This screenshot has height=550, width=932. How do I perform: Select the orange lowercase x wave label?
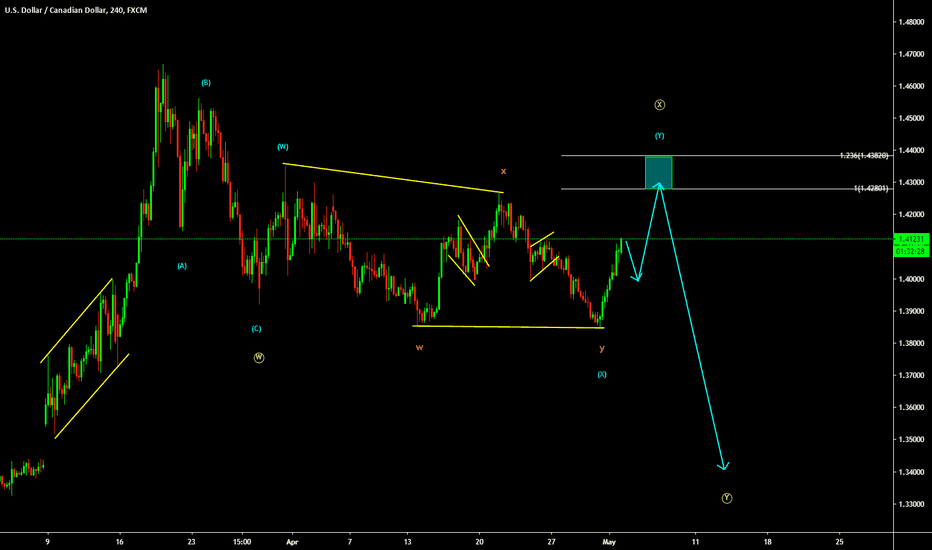(503, 171)
